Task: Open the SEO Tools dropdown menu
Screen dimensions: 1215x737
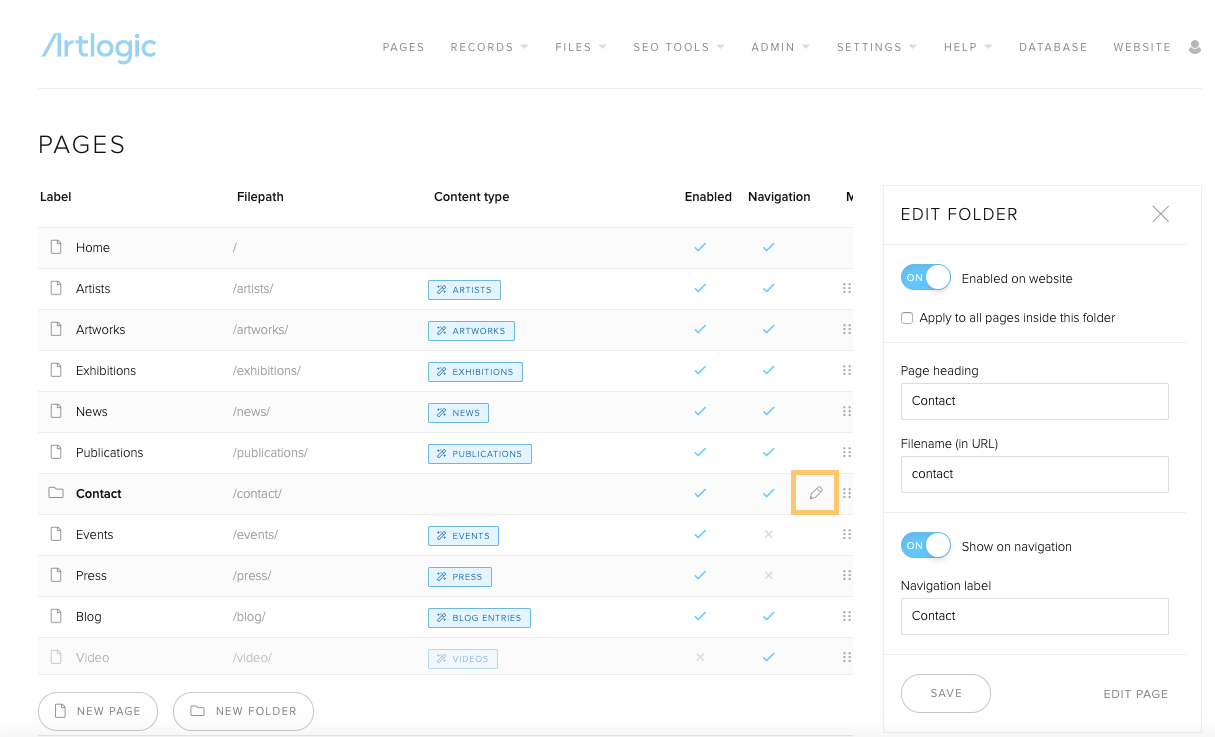Action: coord(679,47)
